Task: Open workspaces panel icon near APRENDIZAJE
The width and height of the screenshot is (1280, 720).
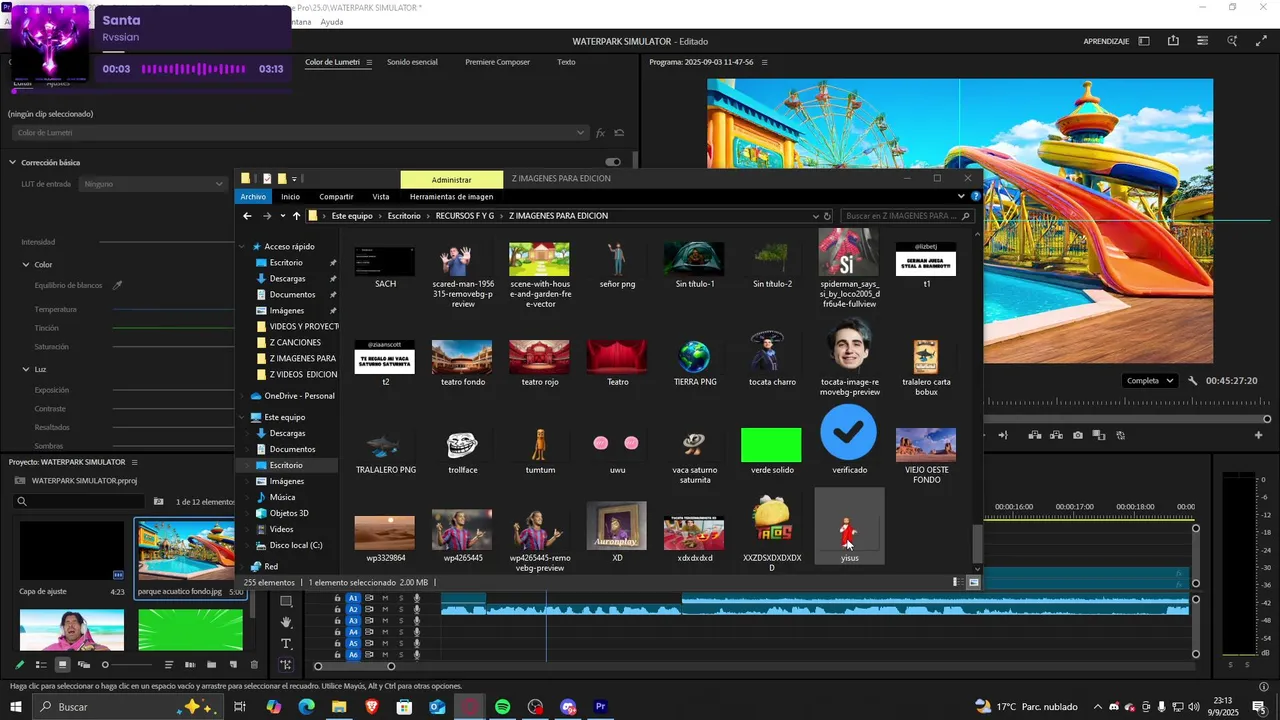Action: 1144,41
